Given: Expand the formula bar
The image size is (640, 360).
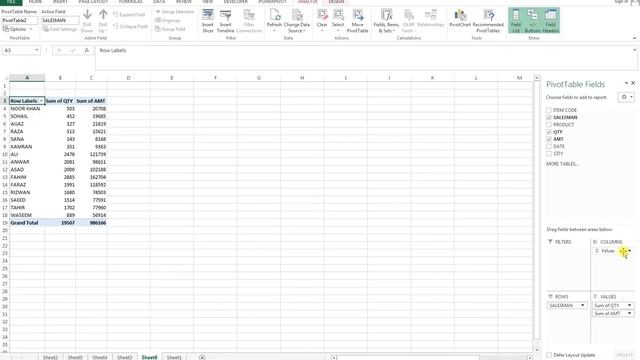Looking at the screenshot, I should 634,50.
